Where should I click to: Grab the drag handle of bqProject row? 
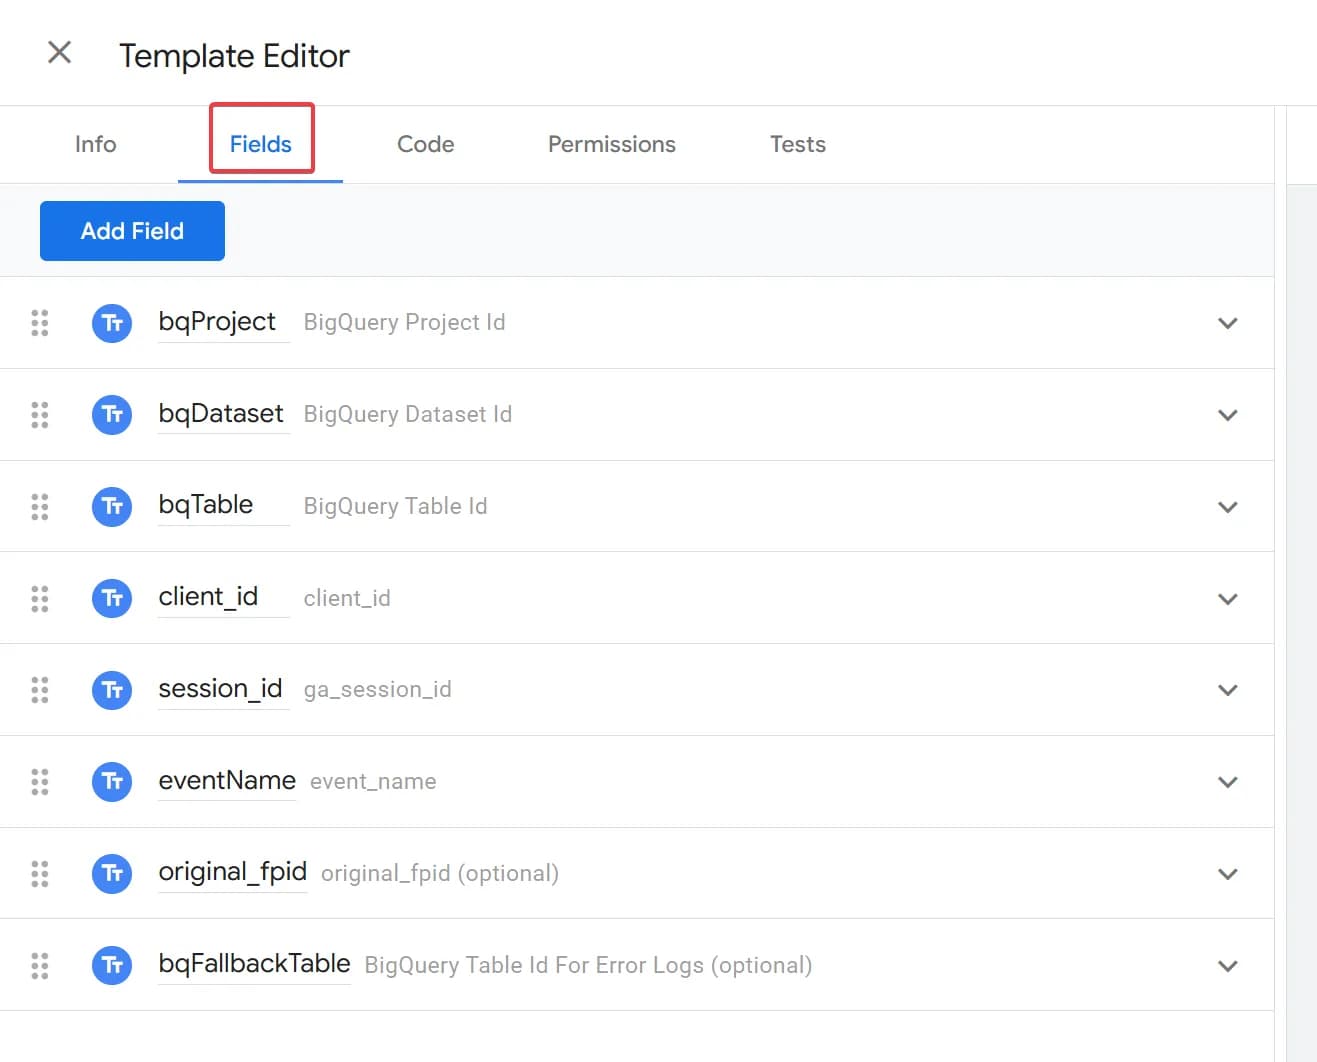pos(40,323)
